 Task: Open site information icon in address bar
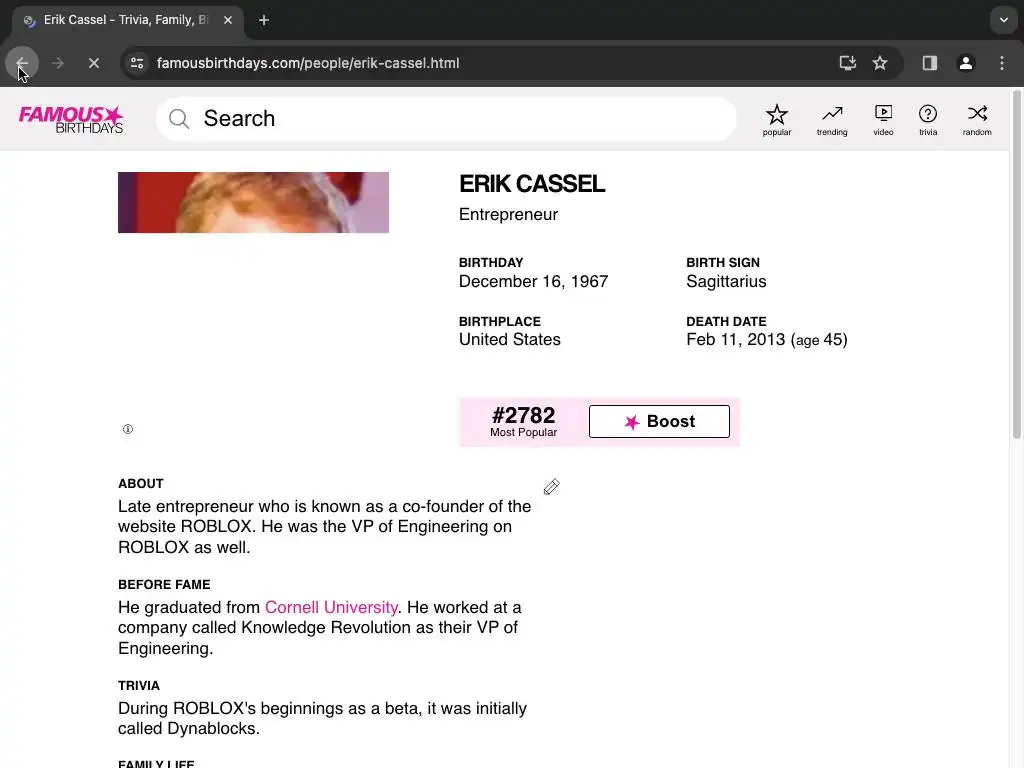137,63
